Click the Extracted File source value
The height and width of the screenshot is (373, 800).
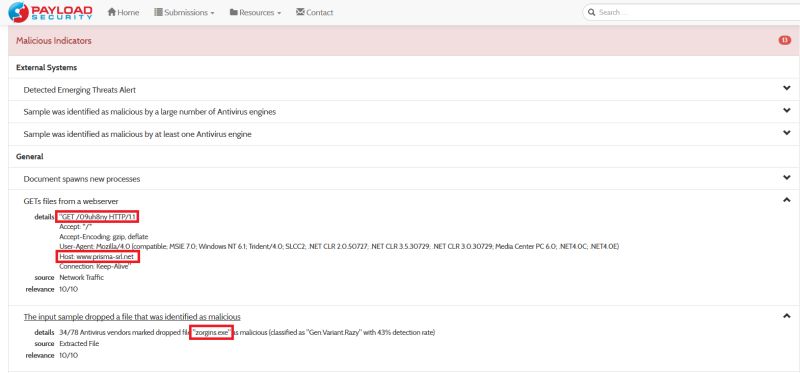click(x=79, y=344)
